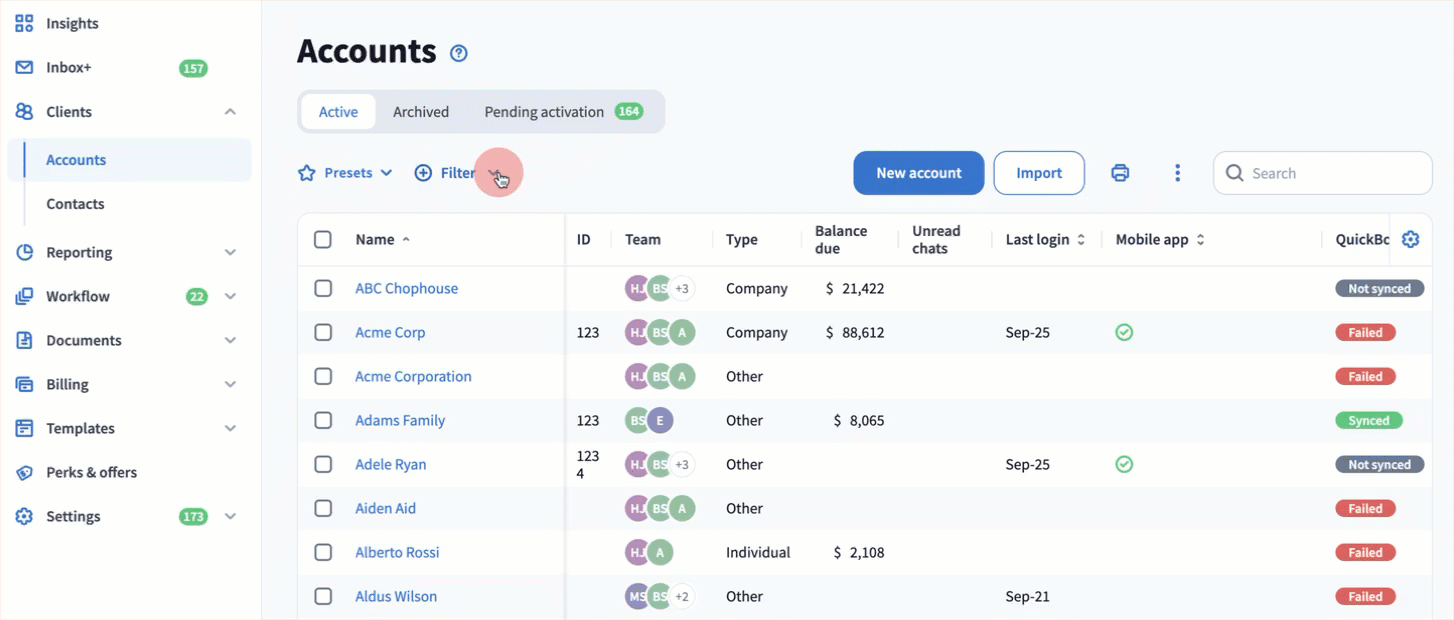
Task: Click the Acme Corp mobile app checkmark icon
Action: (x=1124, y=332)
